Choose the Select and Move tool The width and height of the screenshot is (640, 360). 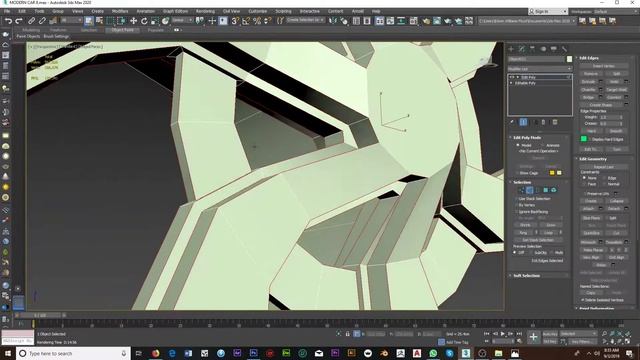133,21
